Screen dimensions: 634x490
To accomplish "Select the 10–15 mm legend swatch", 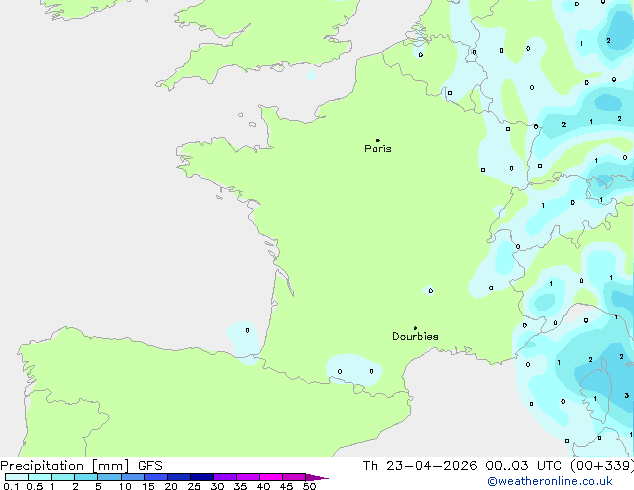I will coord(133,477).
